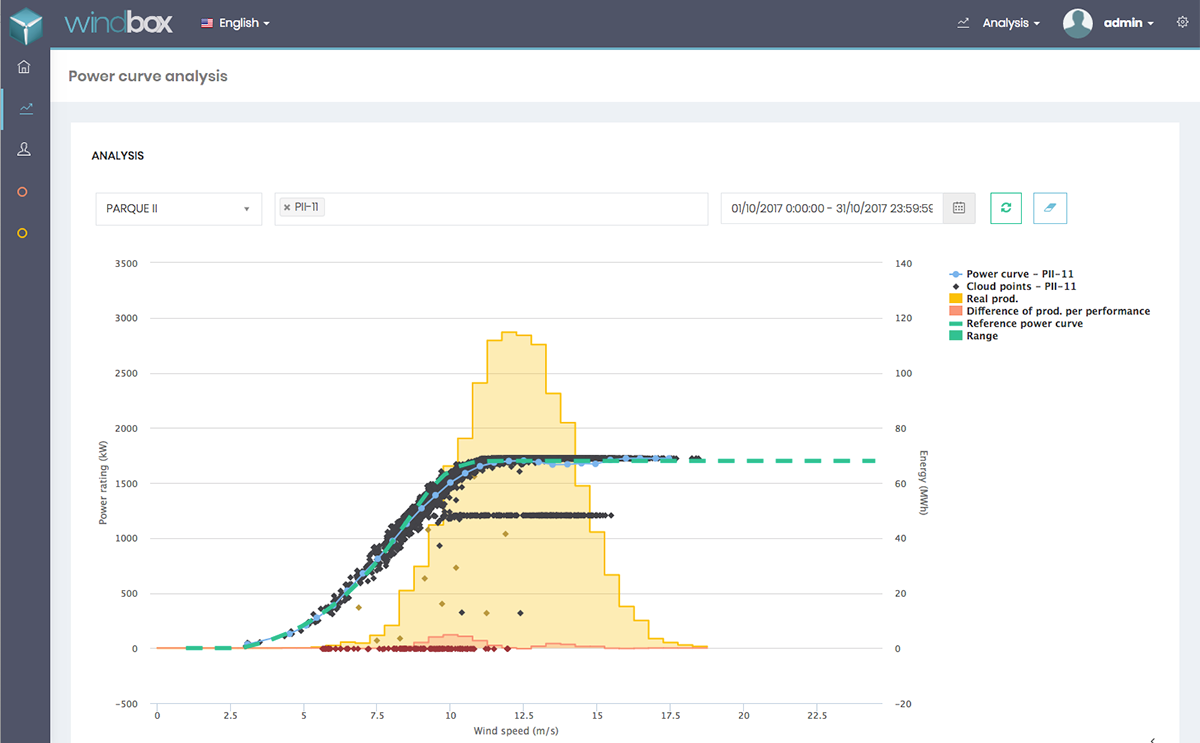Expand the PARQUE II park dropdown
The image size is (1200, 743).
(x=178, y=209)
